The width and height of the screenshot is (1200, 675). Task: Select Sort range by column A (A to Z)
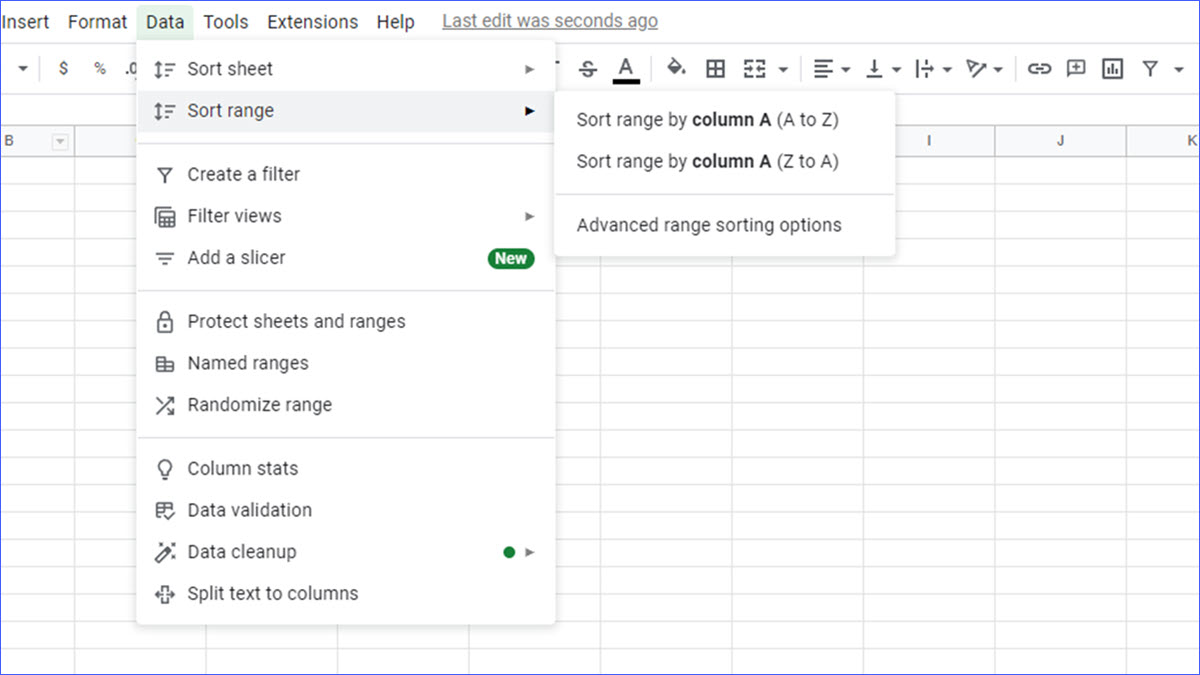pos(707,120)
